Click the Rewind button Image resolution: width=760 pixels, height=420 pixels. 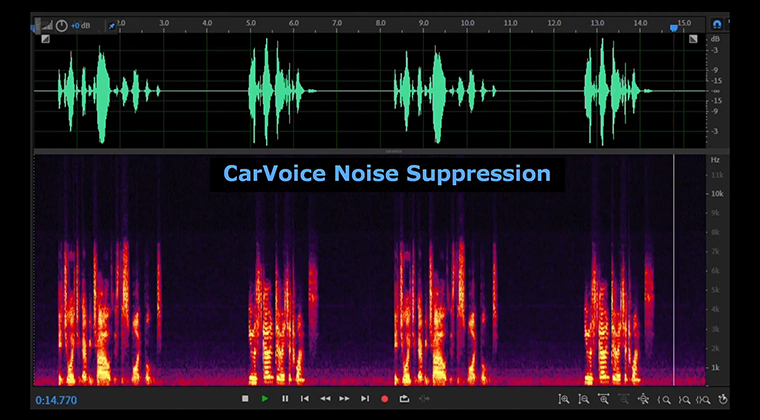pos(325,399)
